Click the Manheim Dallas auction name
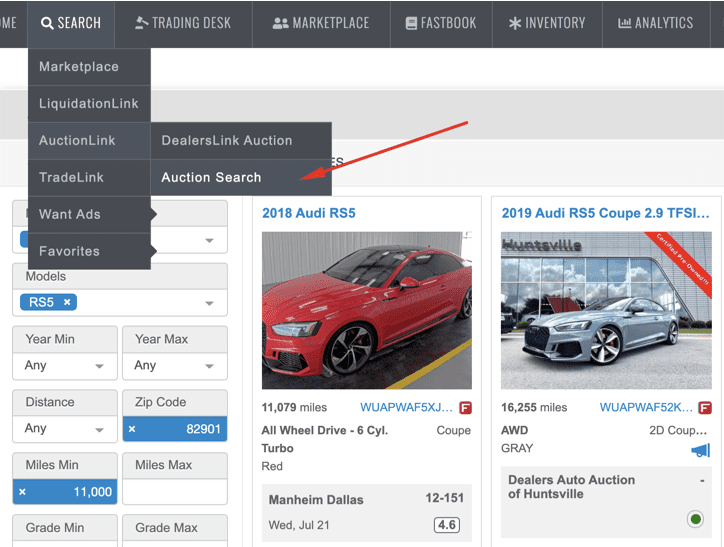This screenshot has height=547, width=724. 316,500
